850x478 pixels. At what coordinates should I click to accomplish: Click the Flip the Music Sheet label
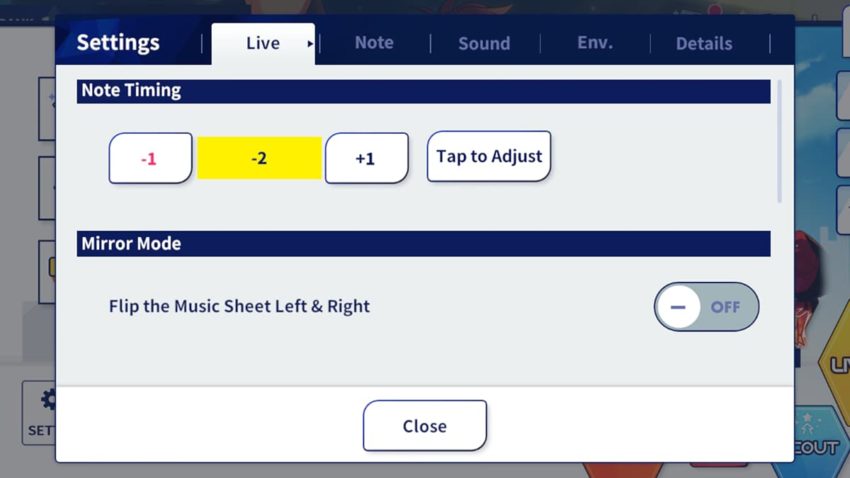239,306
